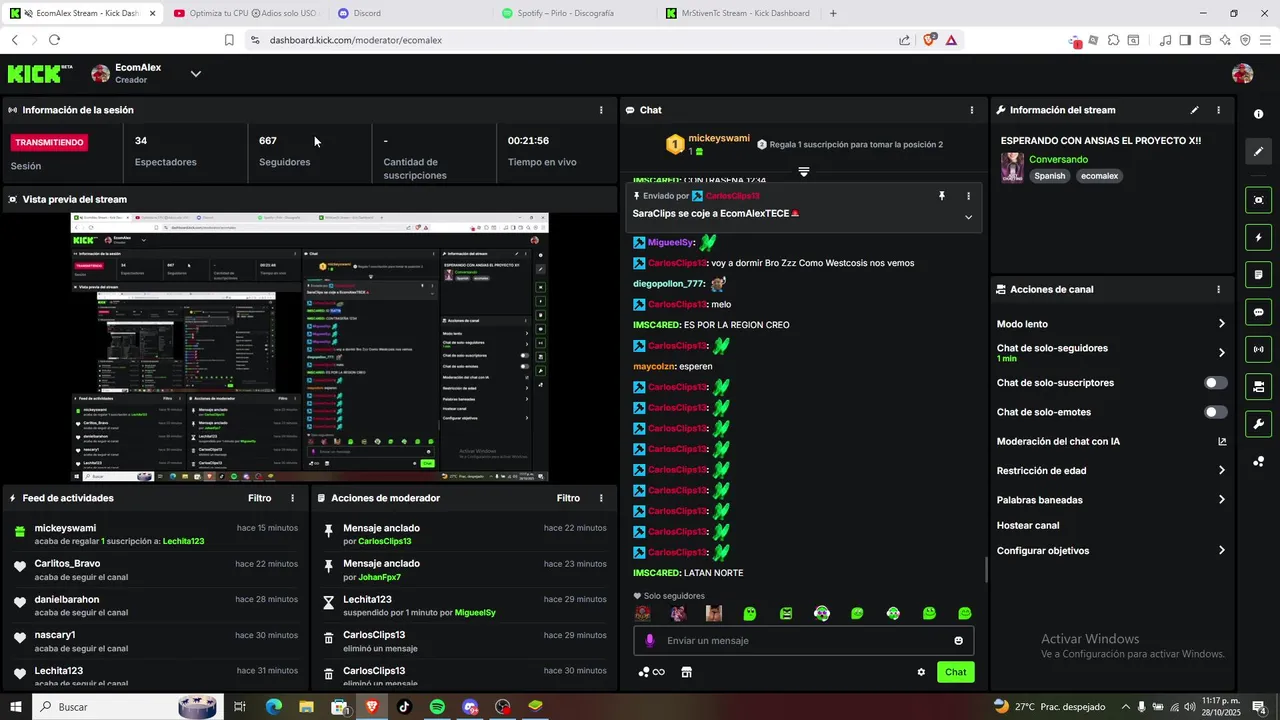Enable Chat de solo-emotes toggle
This screenshot has height=720, width=1280.
pyautogui.click(x=1216, y=412)
